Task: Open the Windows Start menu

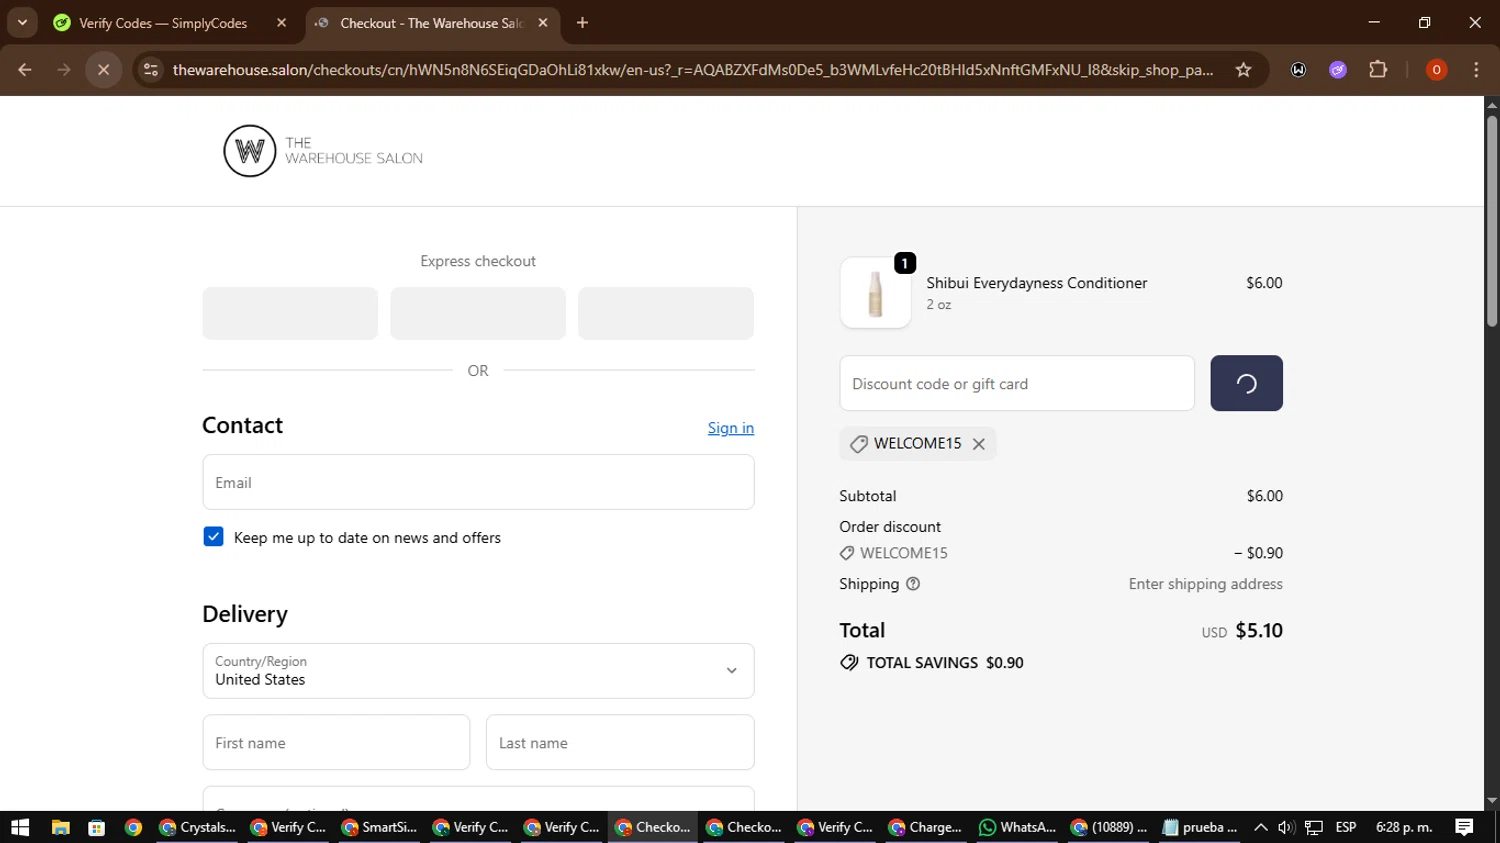Action: (20, 827)
